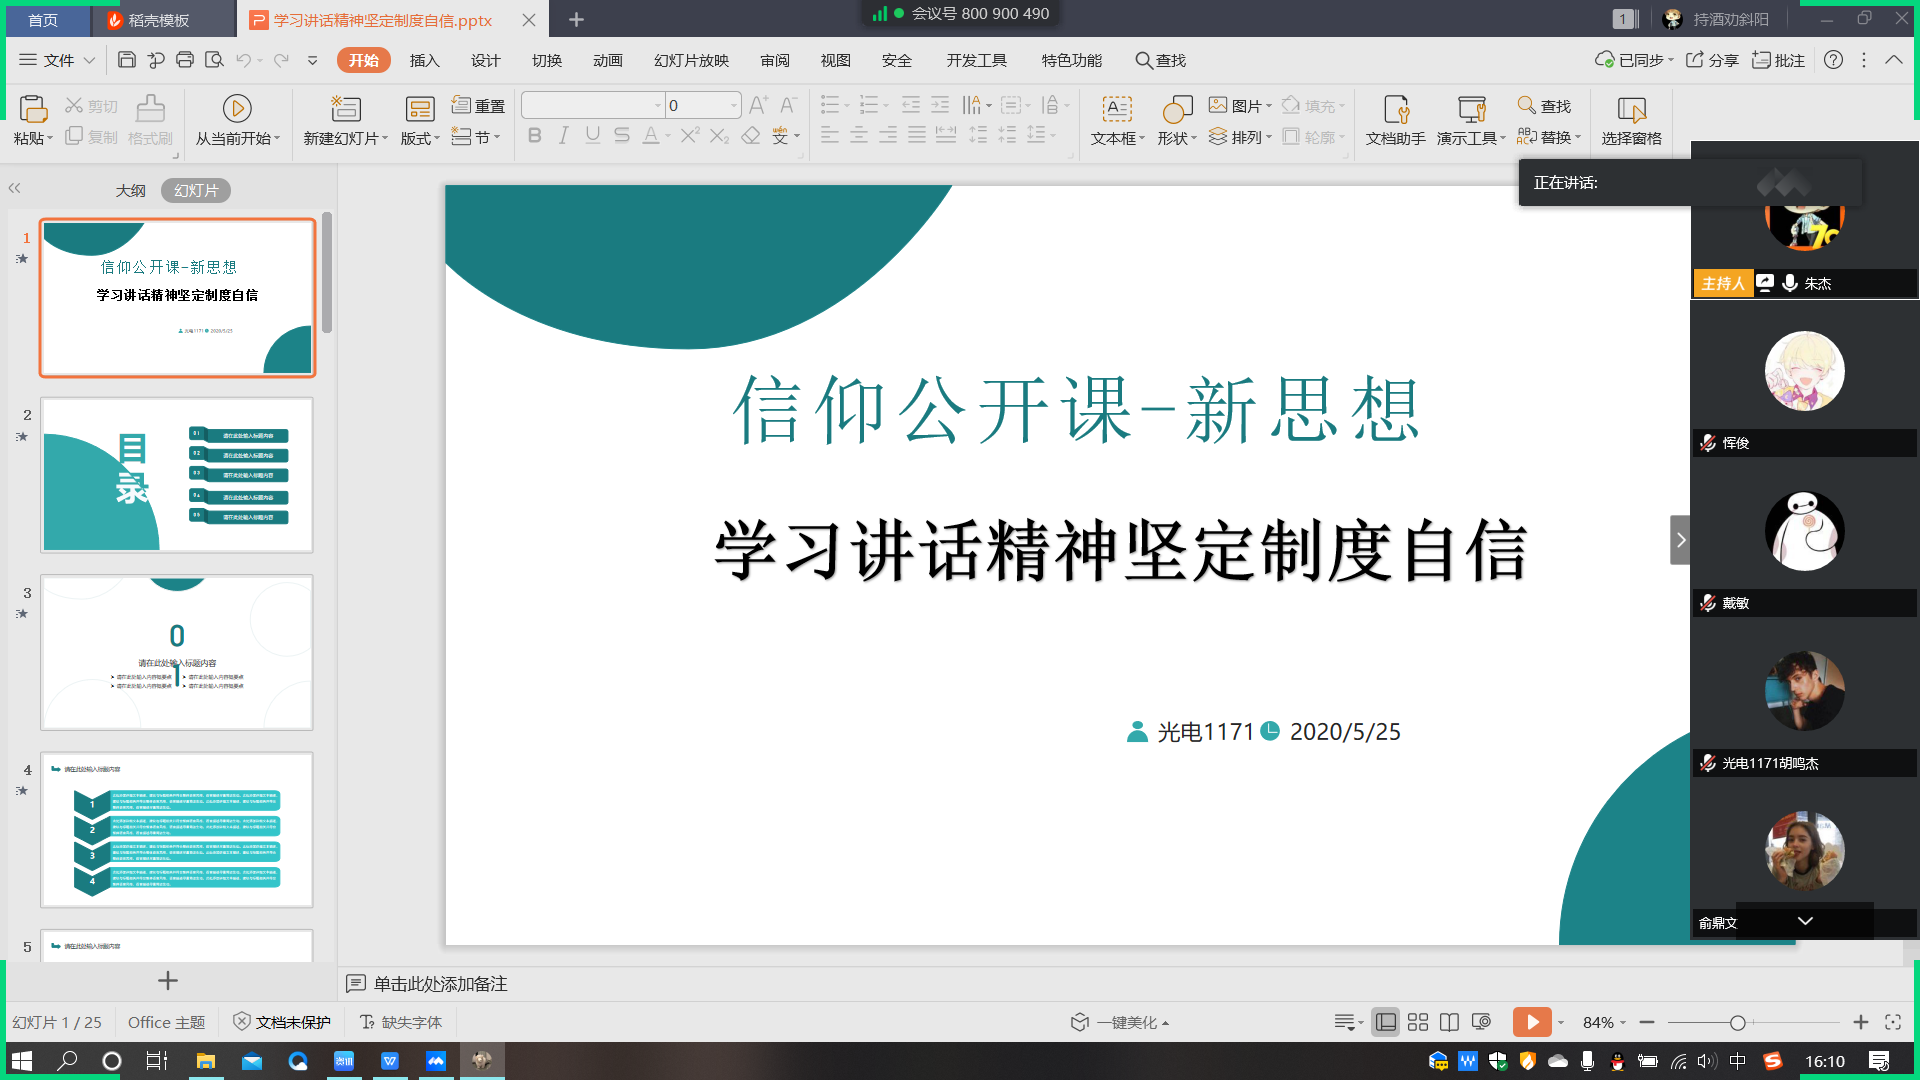Click the Save icon in quick toolbar

(127, 60)
